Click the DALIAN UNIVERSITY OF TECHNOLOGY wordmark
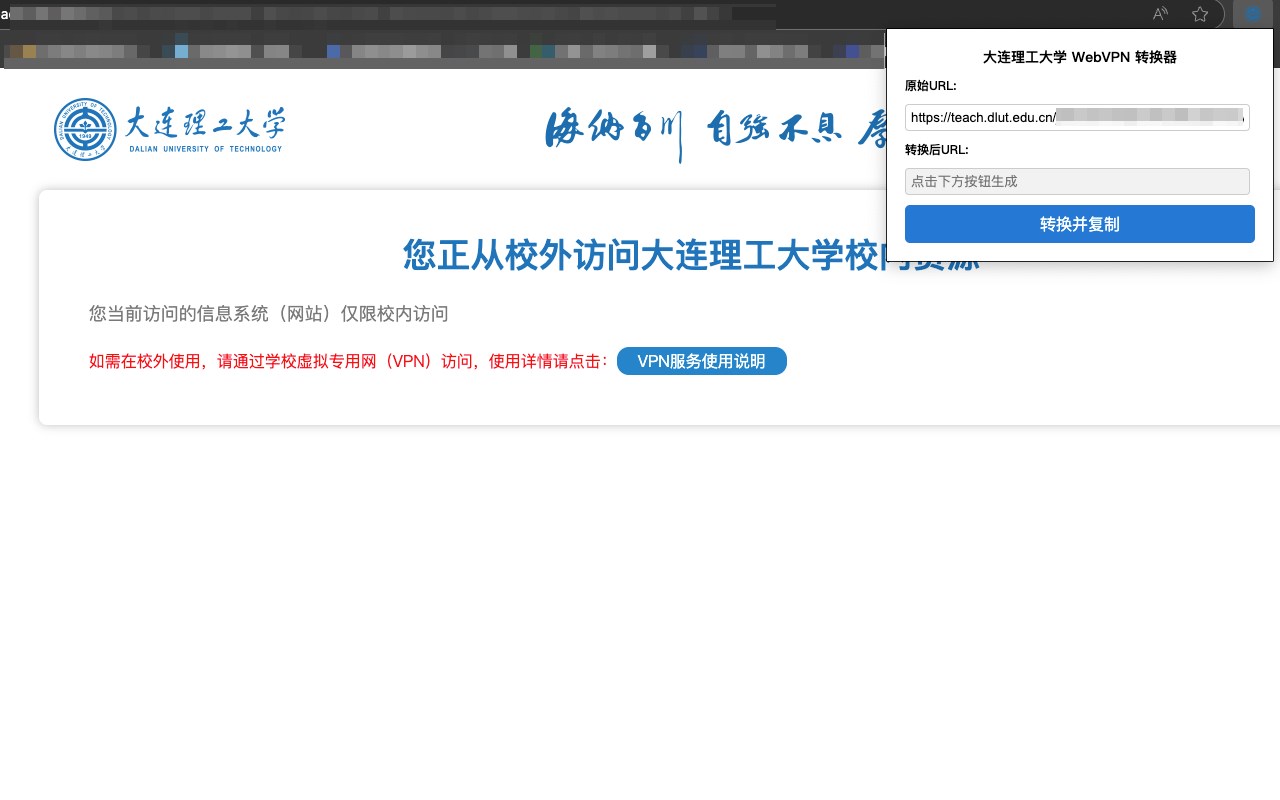The width and height of the screenshot is (1280, 800). 205,148
